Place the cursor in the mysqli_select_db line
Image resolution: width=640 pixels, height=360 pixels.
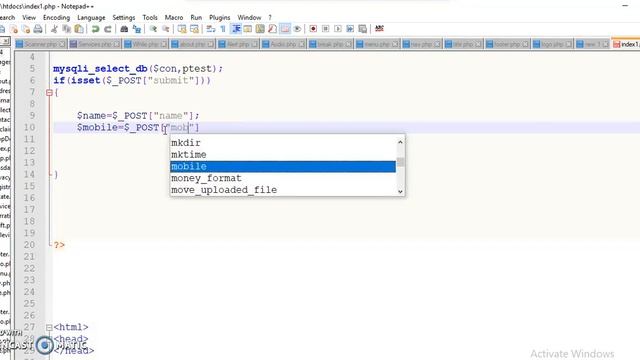[x=138, y=69]
